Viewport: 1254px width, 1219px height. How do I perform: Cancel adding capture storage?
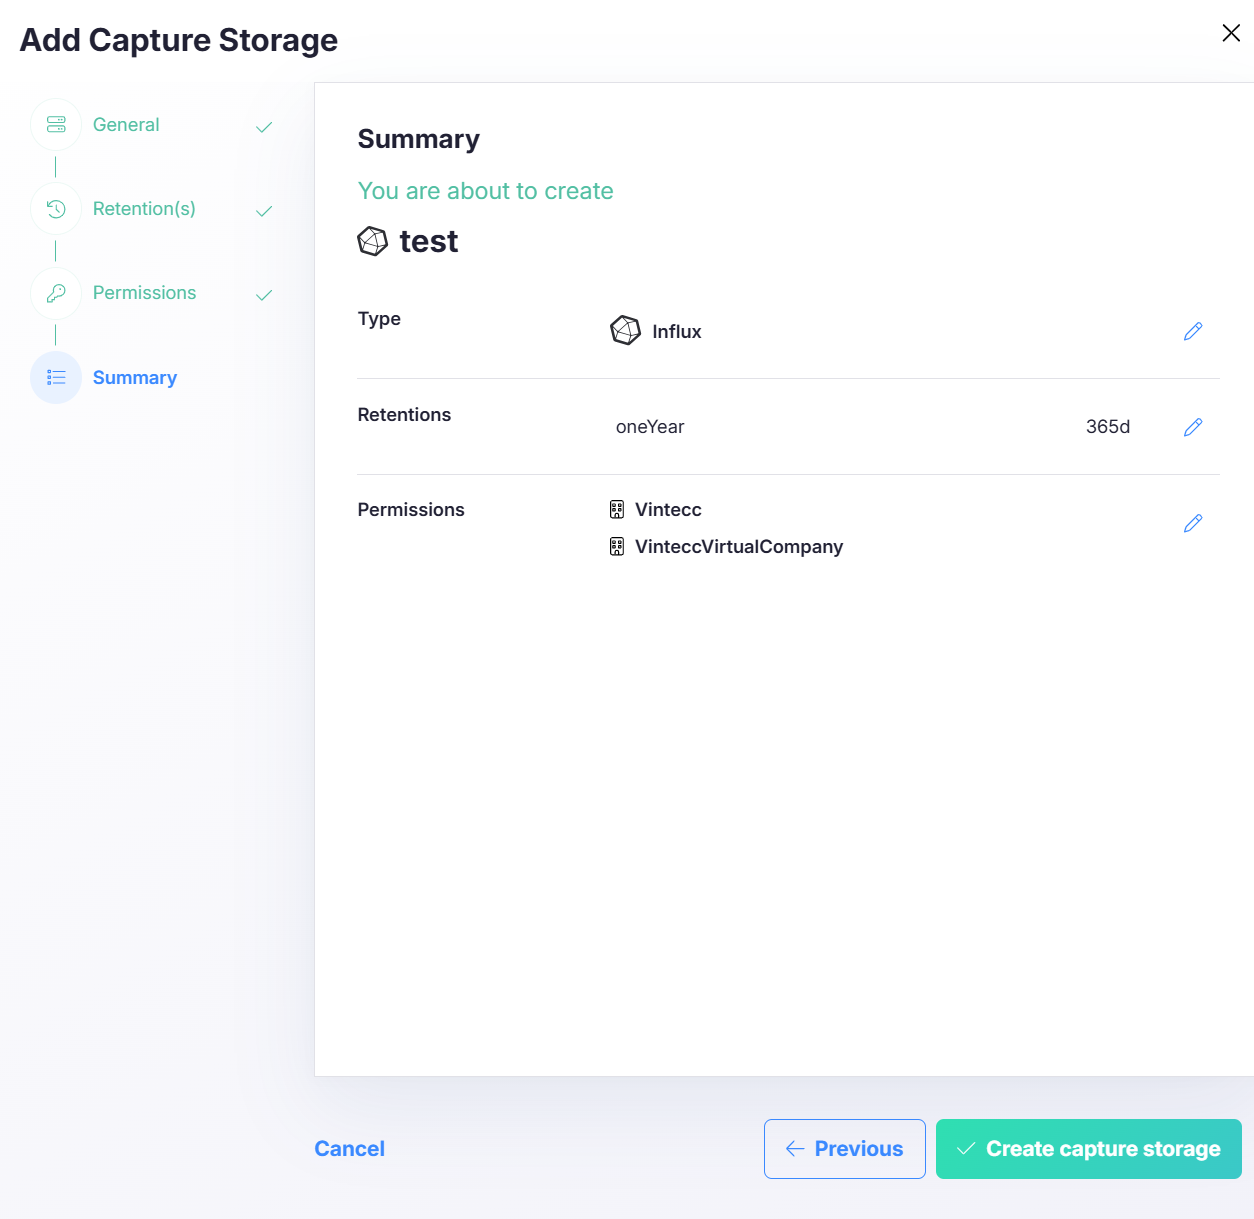pos(350,1149)
